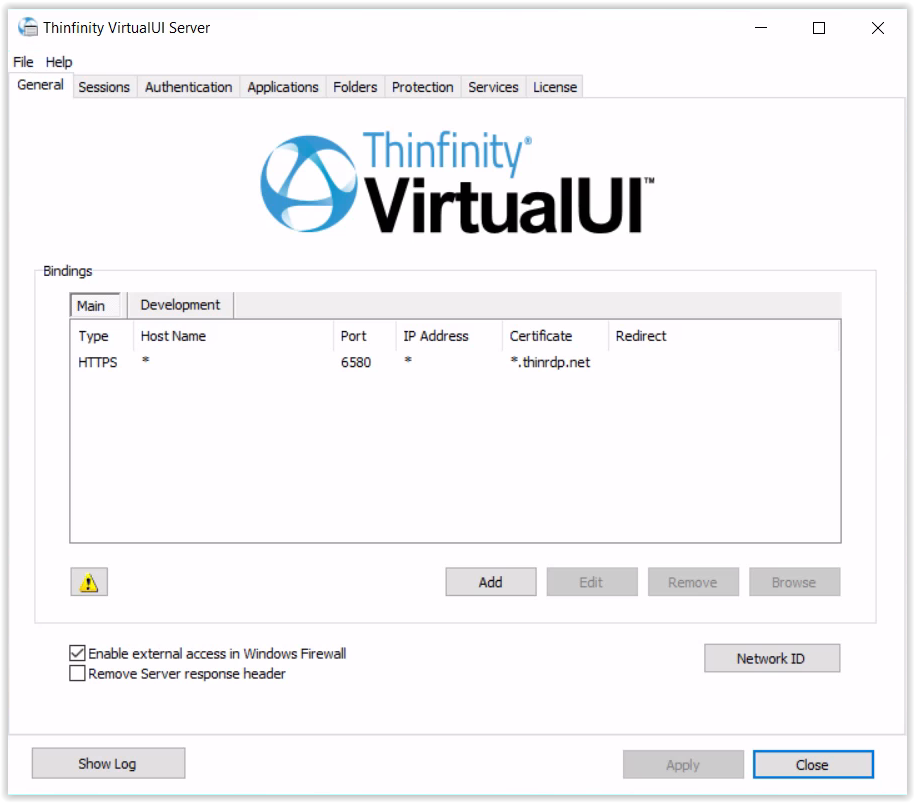
Task: Select the Development bindings tab
Action: [180, 305]
